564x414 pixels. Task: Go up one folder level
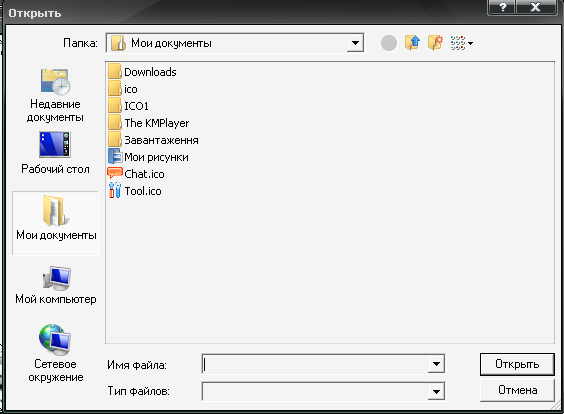(413, 43)
